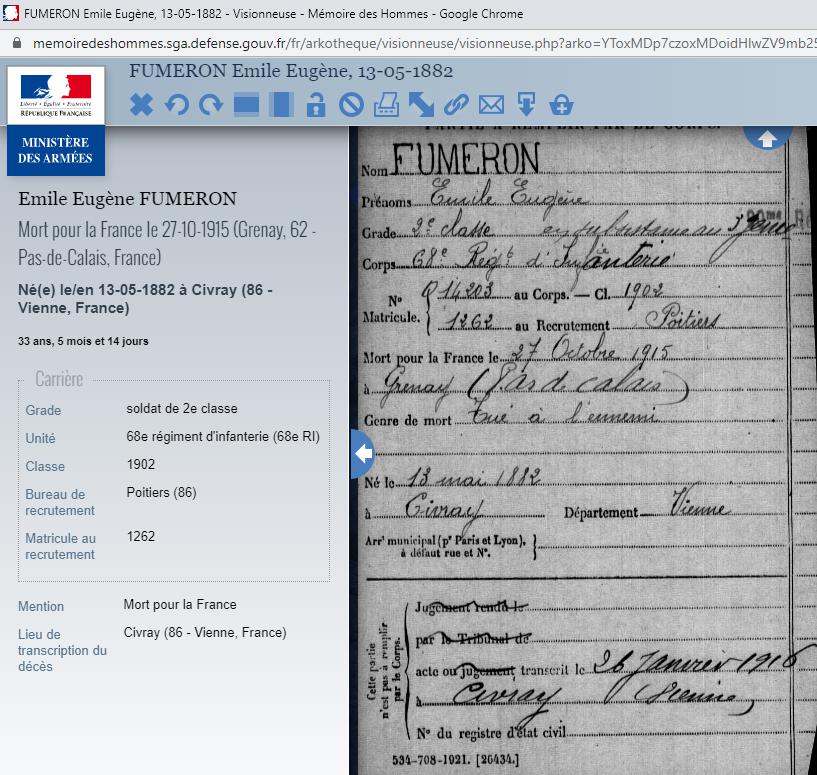Close the viewer with the X icon
817x775 pixels.
tap(141, 105)
